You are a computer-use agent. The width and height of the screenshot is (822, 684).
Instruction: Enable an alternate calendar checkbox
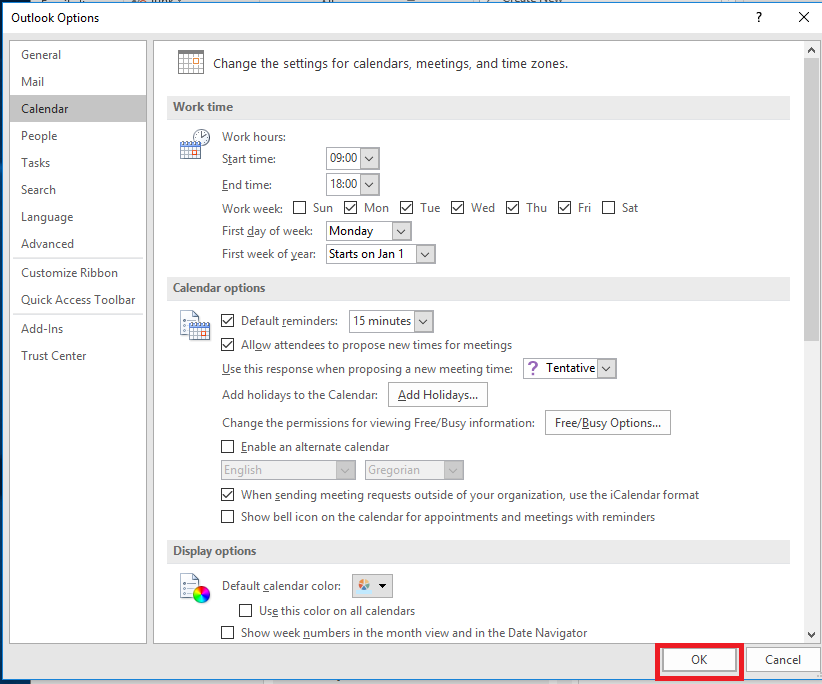pyautogui.click(x=228, y=447)
